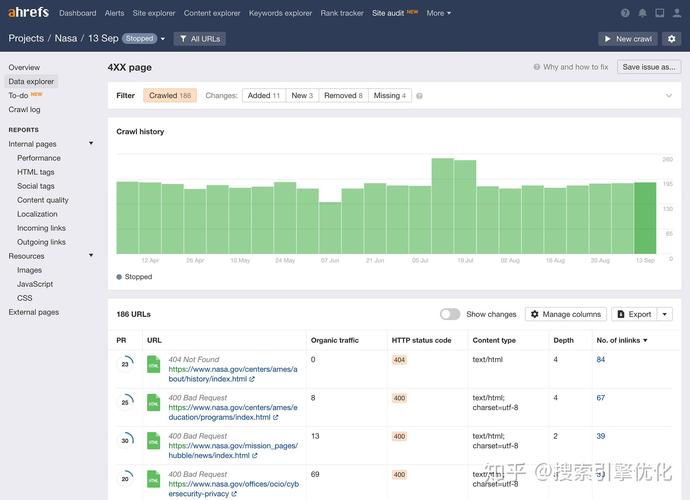Open the All URLs filter selector
The width and height of the screenshot is (690, 500).
(200, 39)
